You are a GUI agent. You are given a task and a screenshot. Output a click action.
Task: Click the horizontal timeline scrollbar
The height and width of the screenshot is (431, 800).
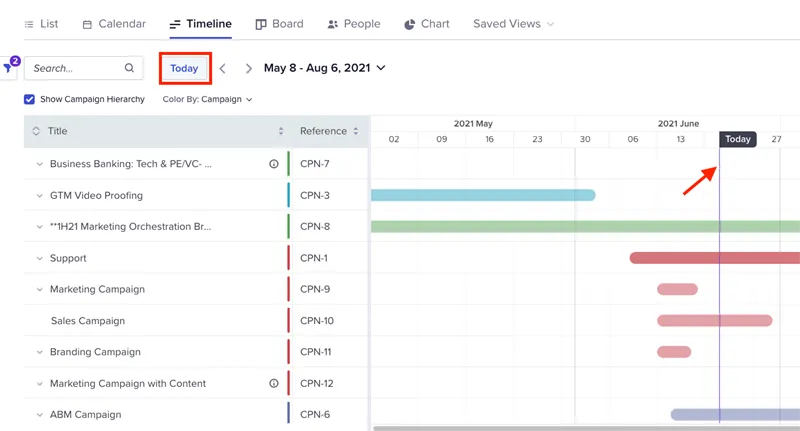586,428
